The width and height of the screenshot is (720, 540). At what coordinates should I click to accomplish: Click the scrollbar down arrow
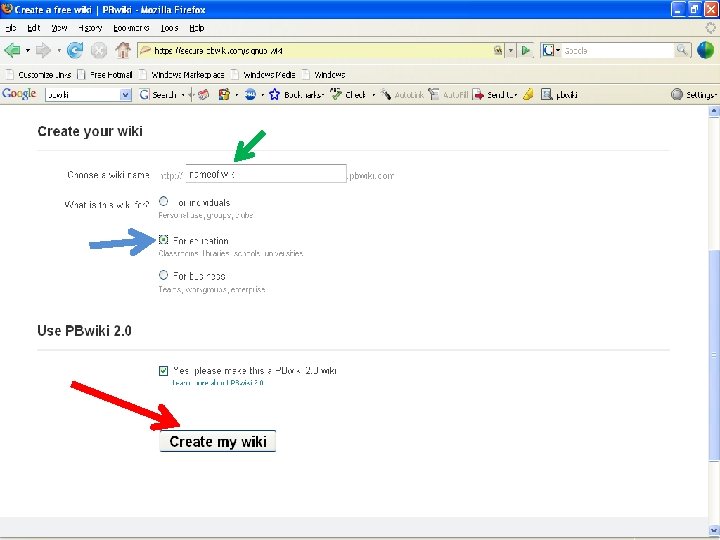714,530
